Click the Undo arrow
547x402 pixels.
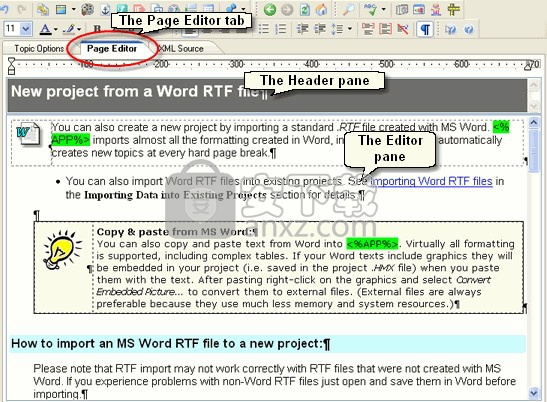coord(5,9)
